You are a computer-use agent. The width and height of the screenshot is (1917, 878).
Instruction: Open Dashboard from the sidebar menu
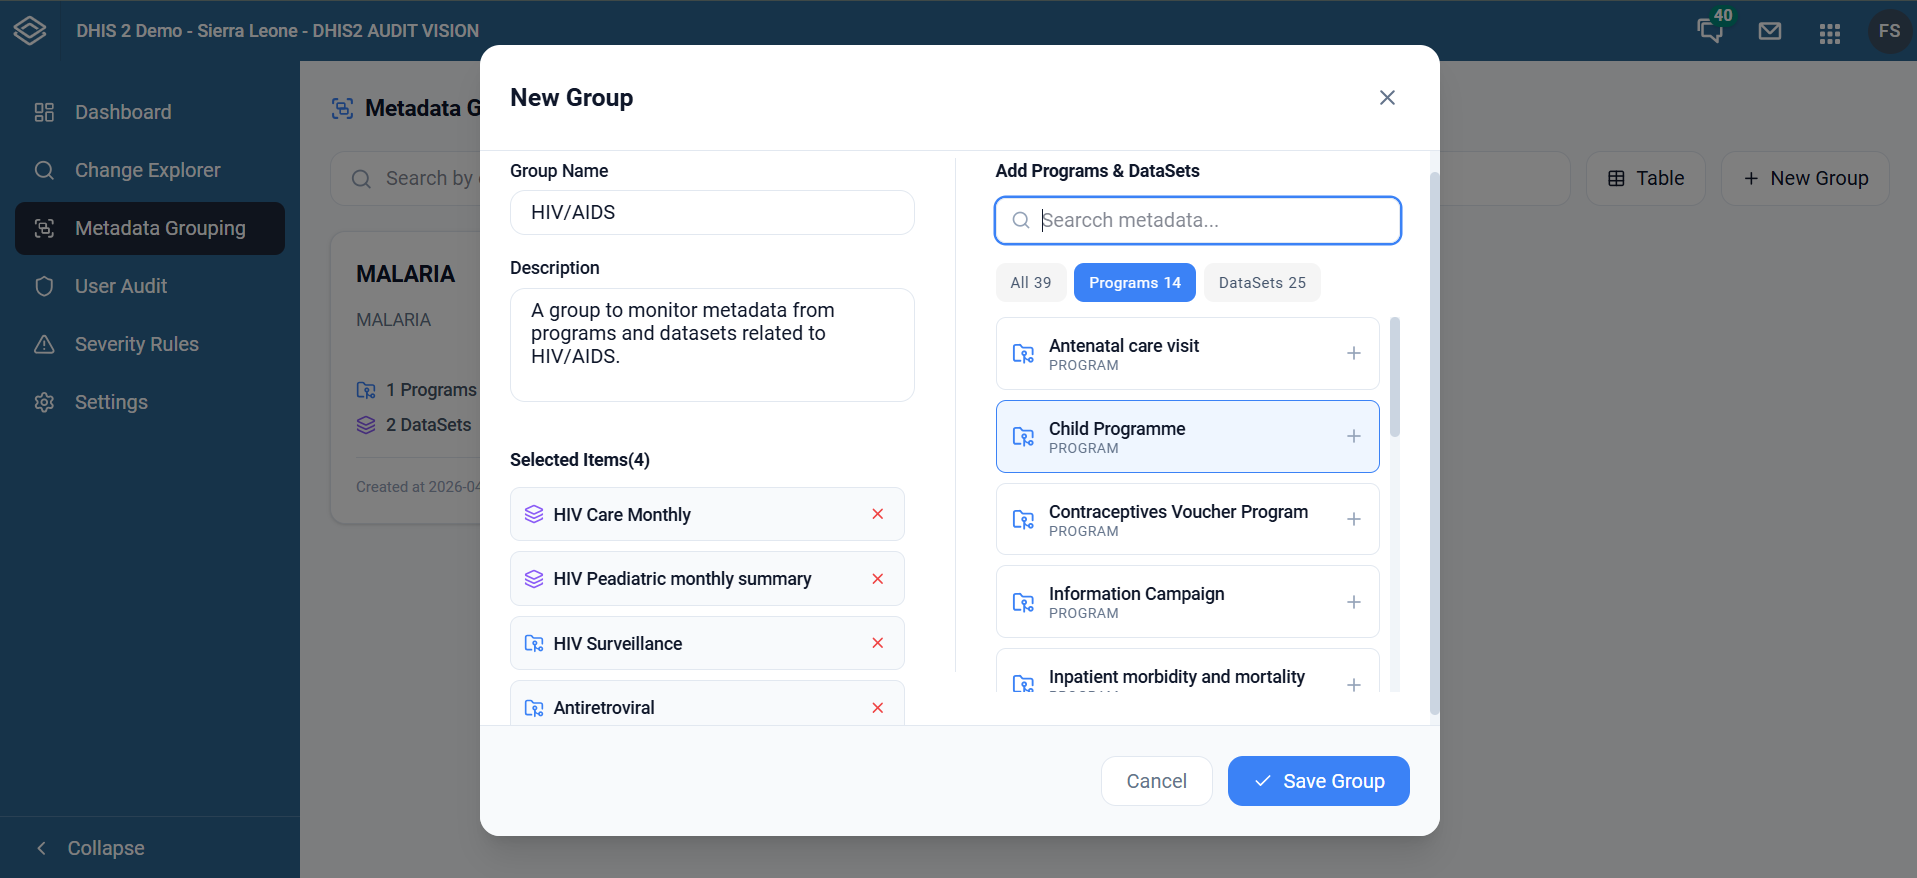click(x=150, y=112)
